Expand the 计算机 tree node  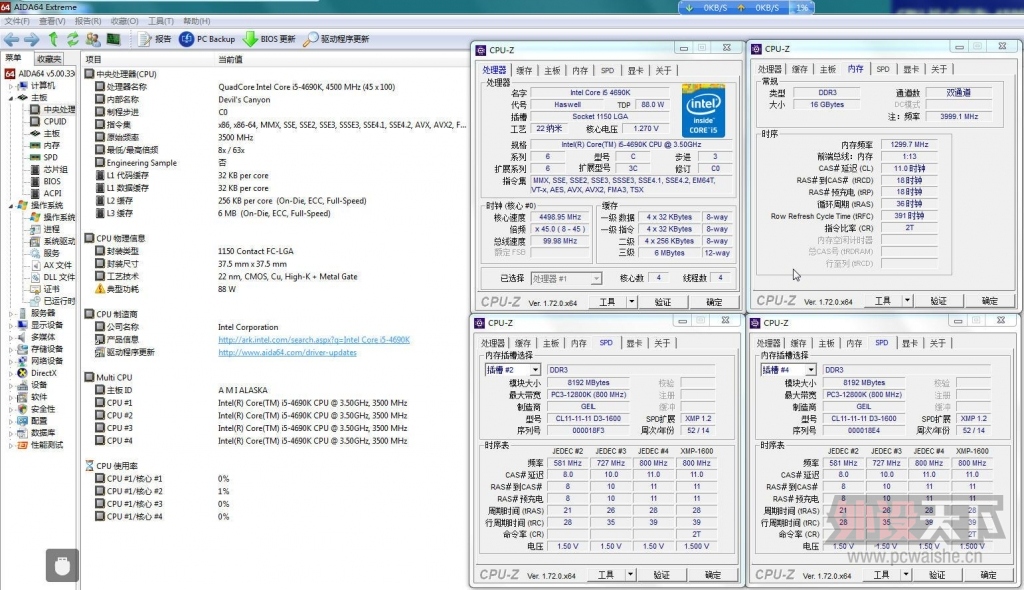[10, 86]
